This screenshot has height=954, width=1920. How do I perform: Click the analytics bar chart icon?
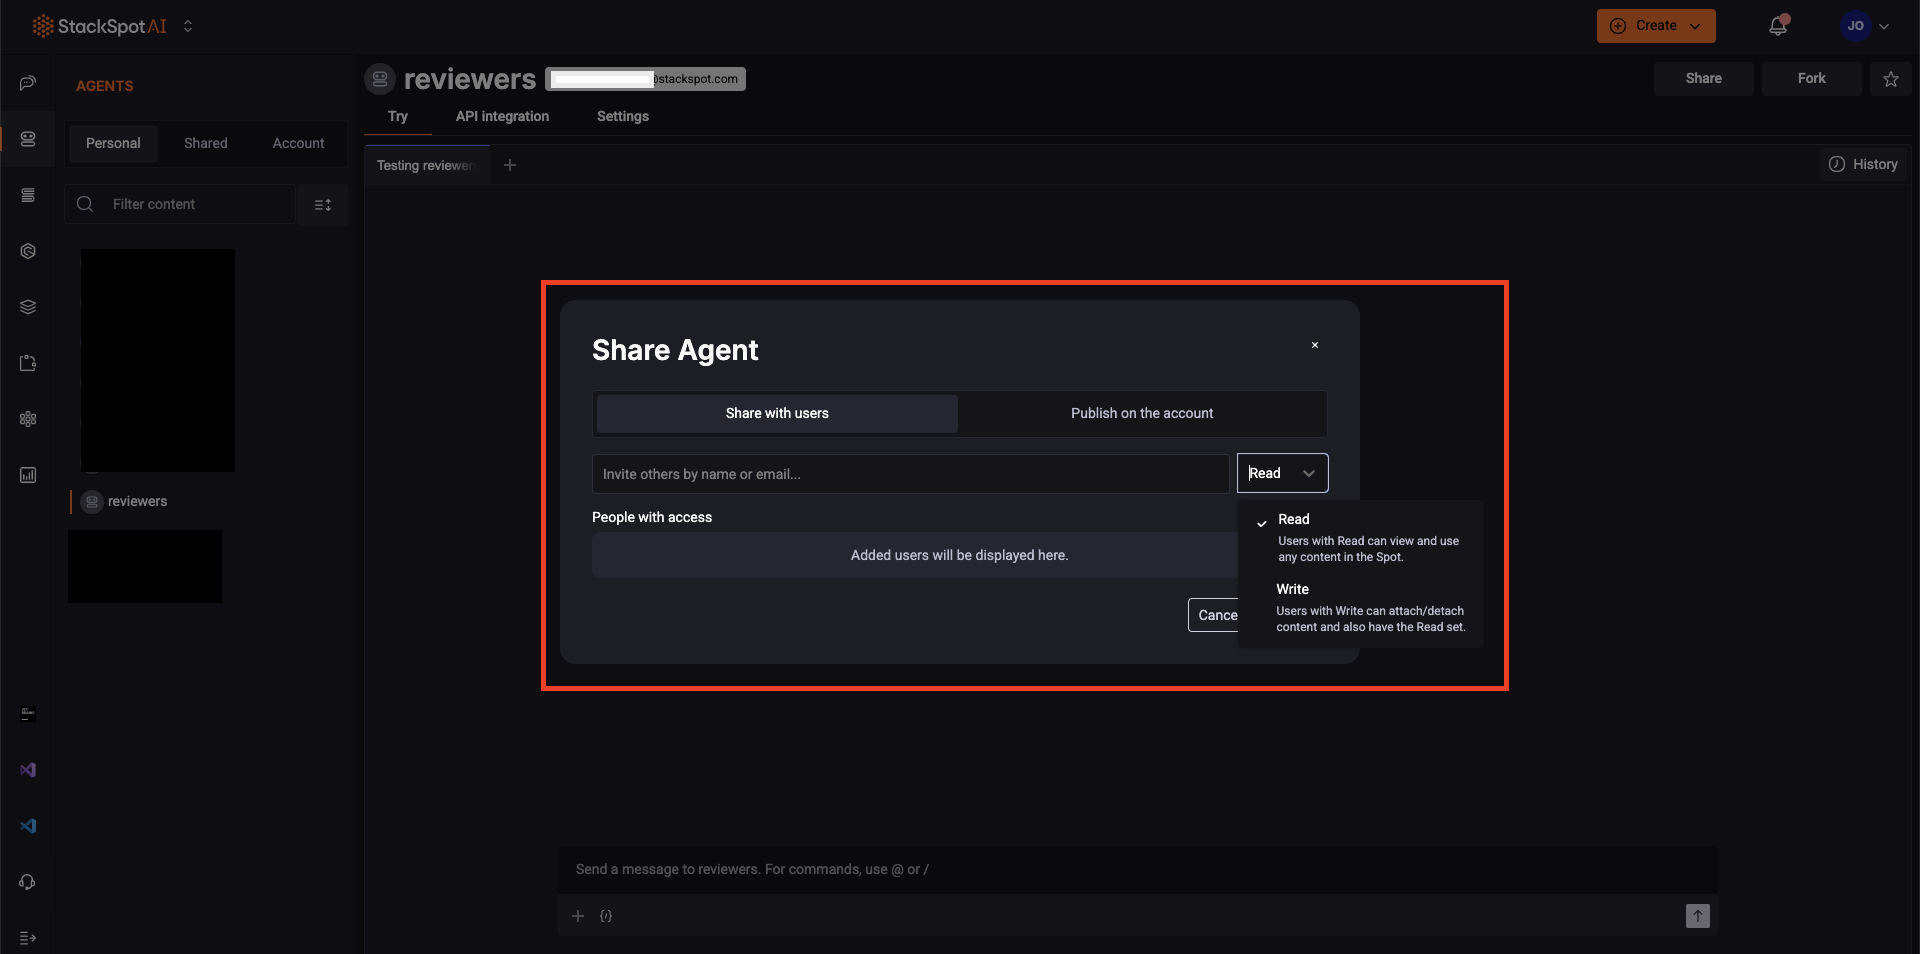pos(27,475)
